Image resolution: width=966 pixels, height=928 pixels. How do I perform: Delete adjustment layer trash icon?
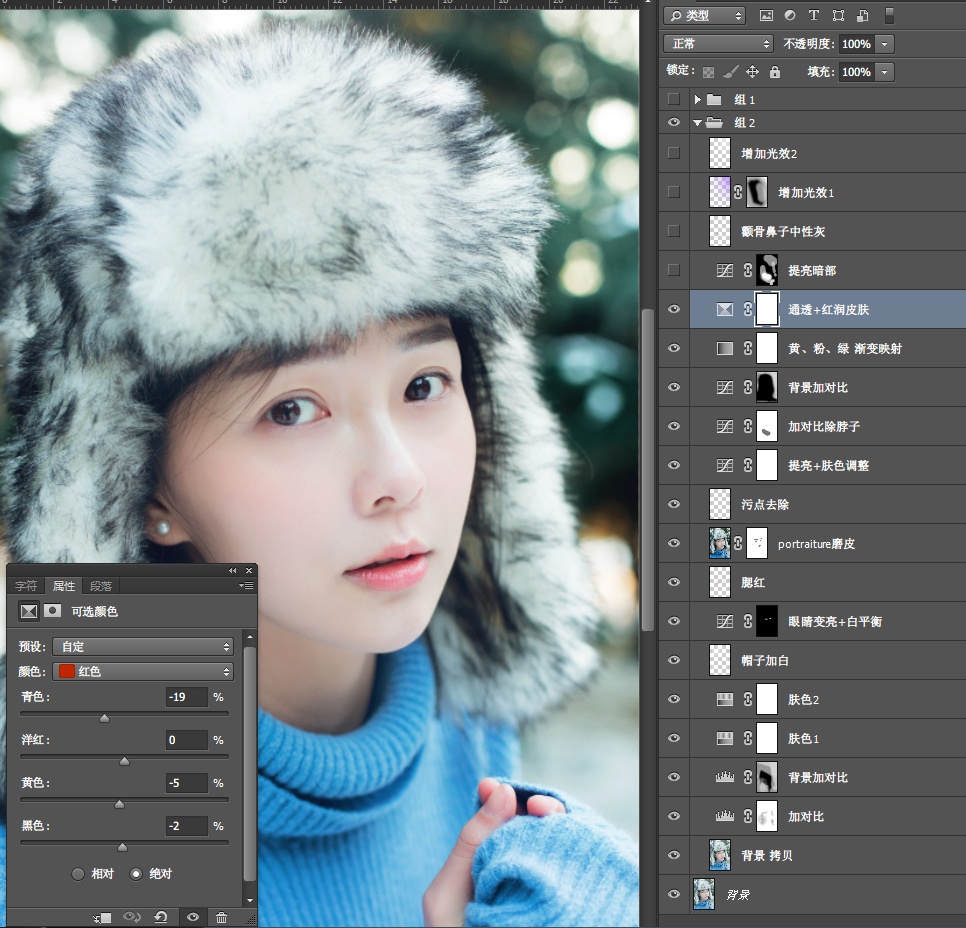[x=221, y=918]
